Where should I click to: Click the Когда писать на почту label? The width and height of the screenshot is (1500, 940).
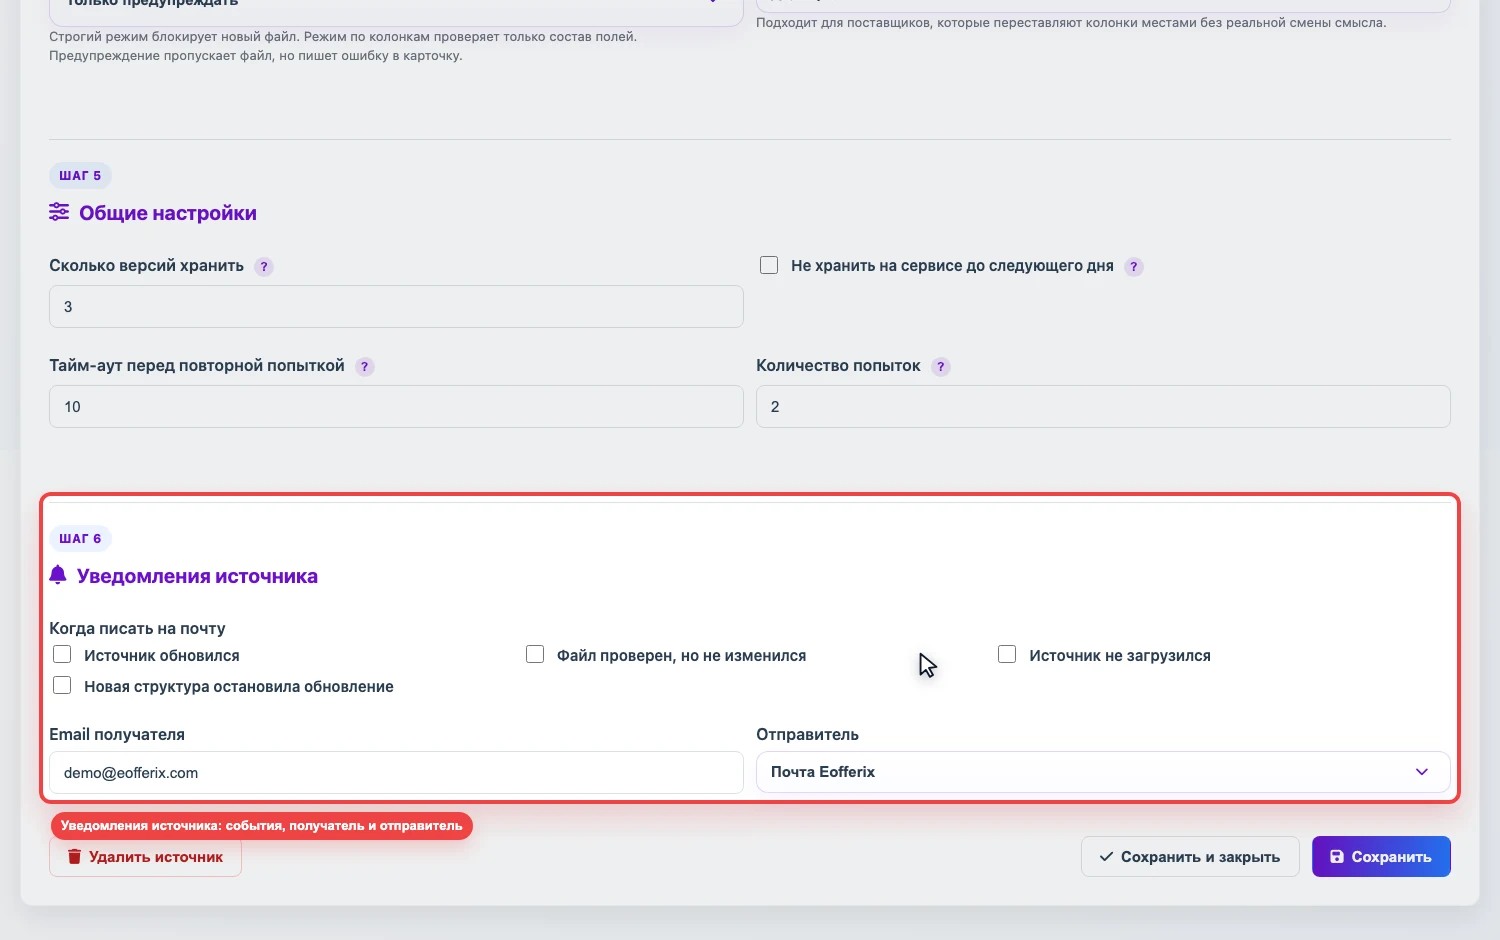click(x=137, y=628)
